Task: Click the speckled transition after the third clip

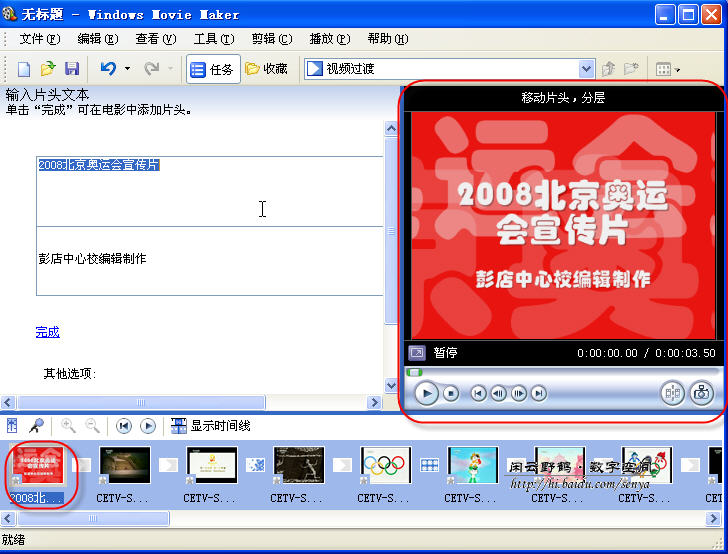Action: (255, 465)
